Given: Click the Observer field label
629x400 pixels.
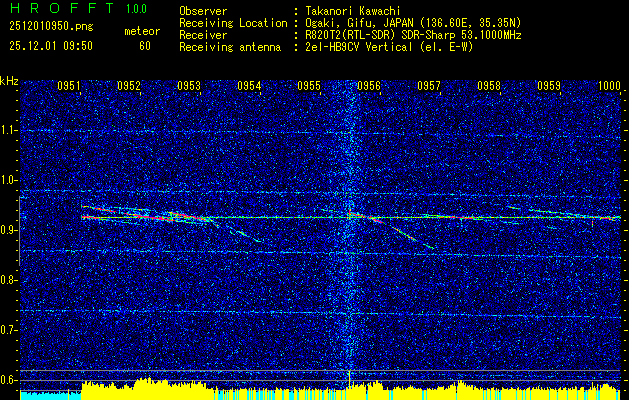Looking at the screenshot, I should coord(203,11).
